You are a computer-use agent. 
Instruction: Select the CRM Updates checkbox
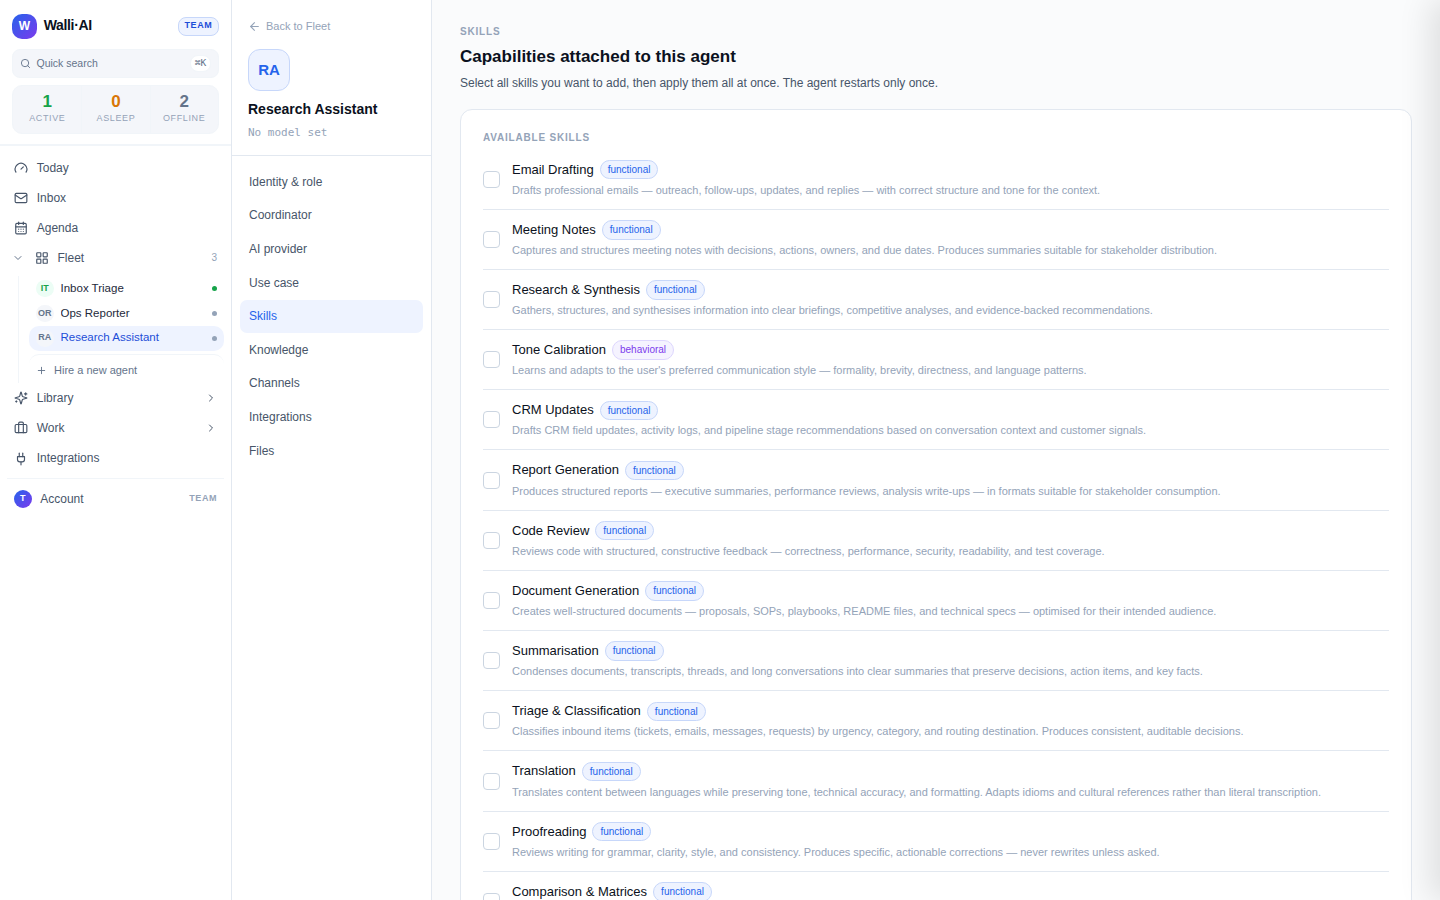tap(491, 419)
